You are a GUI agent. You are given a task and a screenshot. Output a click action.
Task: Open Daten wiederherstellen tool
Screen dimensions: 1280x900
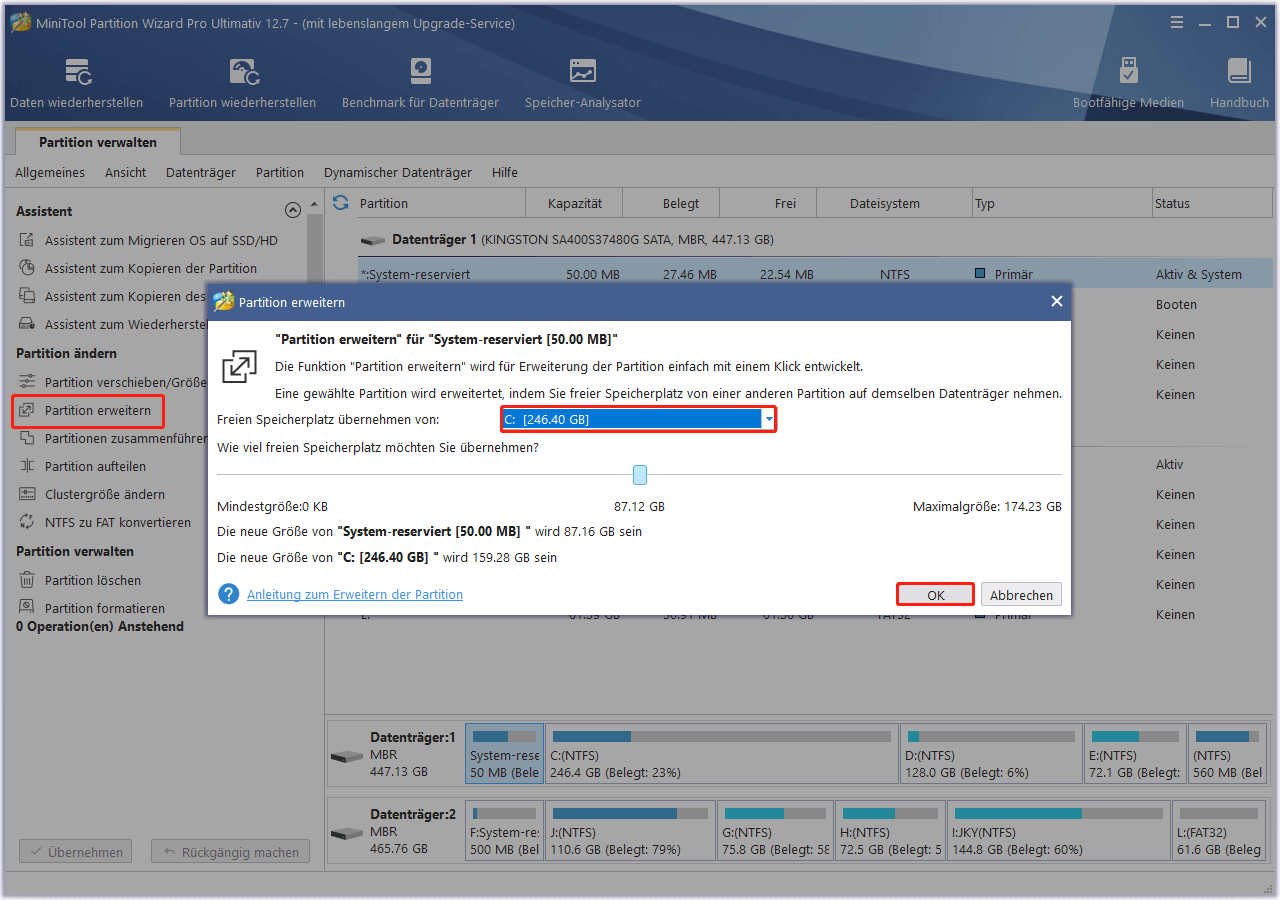[x=77, y=84]
